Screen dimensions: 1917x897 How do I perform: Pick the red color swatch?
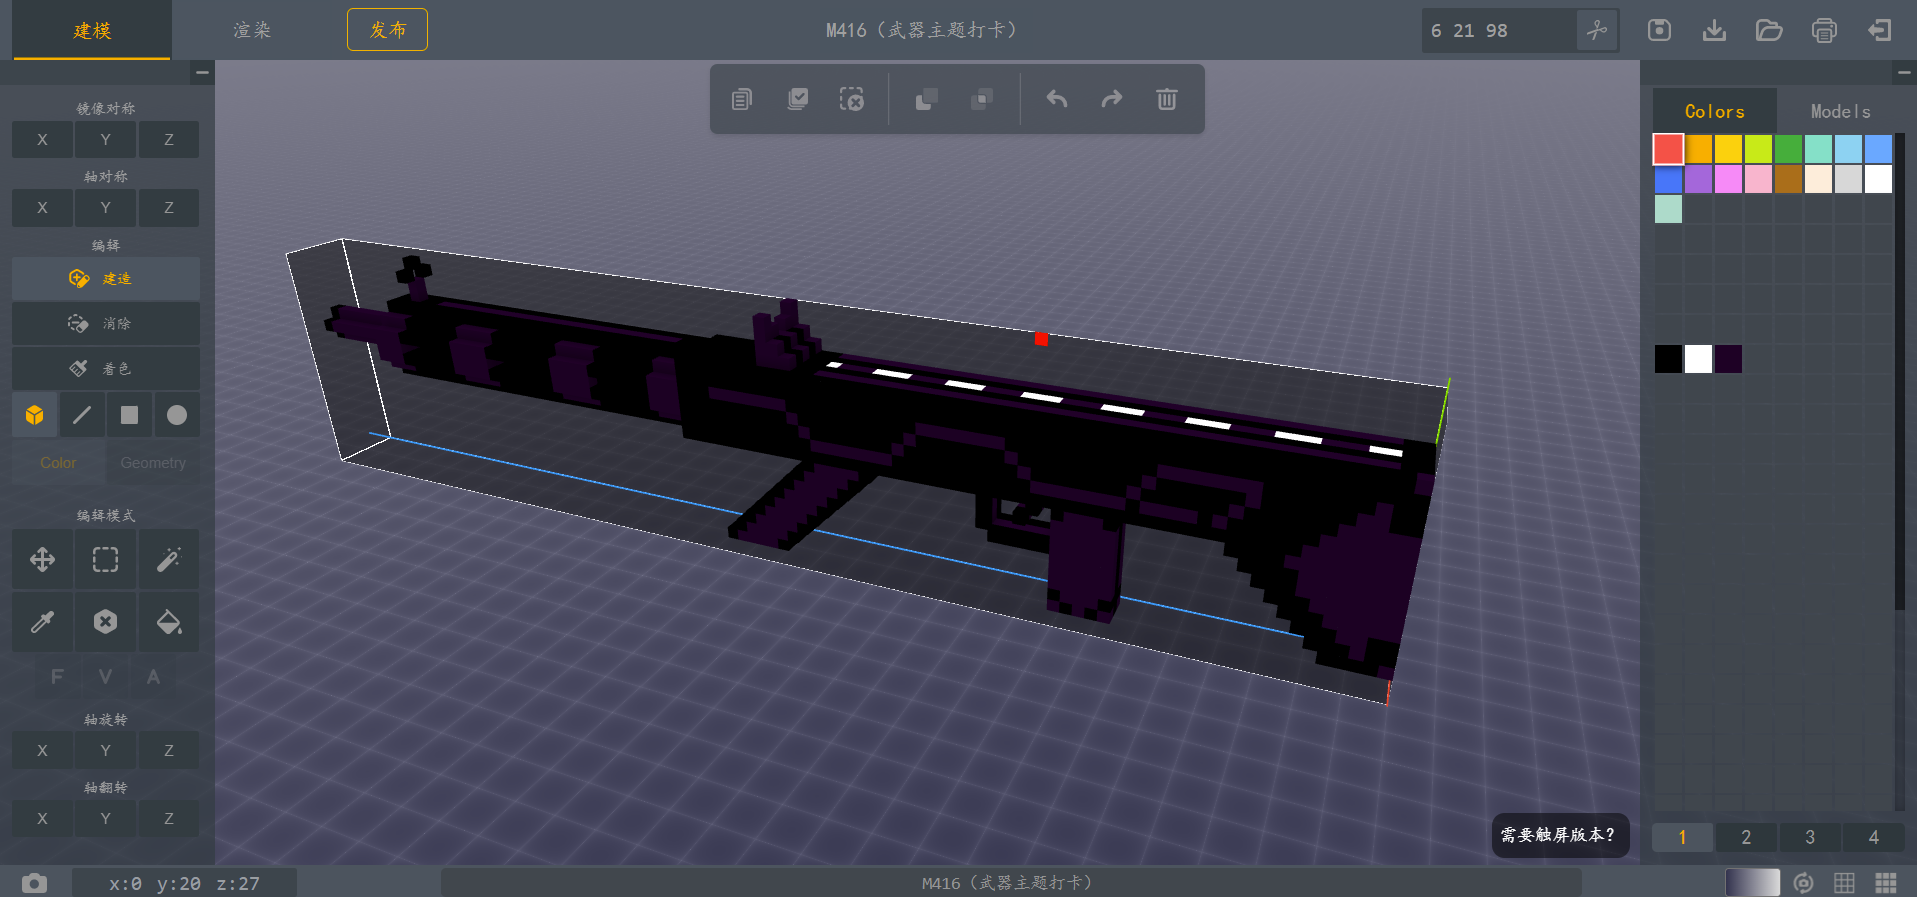point(1668,149)
